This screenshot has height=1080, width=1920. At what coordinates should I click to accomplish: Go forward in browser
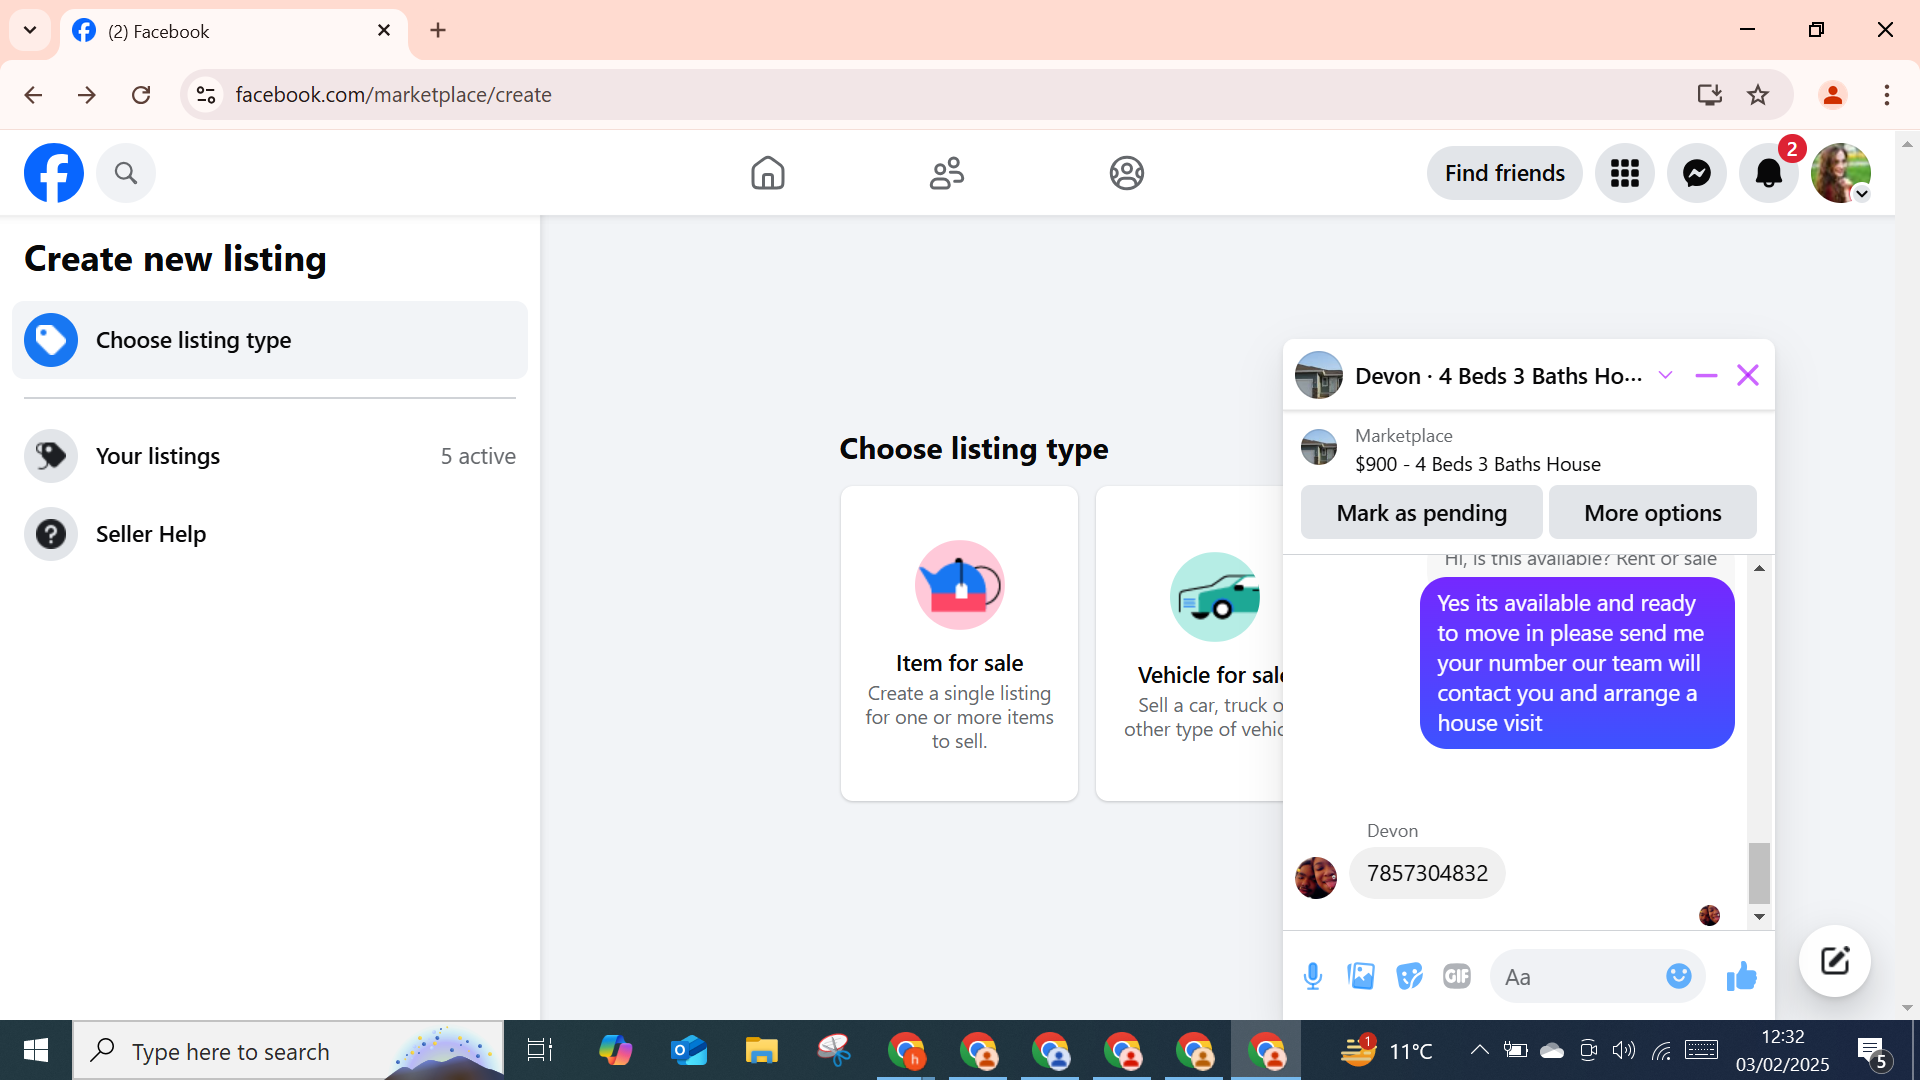tap(87, 95)
